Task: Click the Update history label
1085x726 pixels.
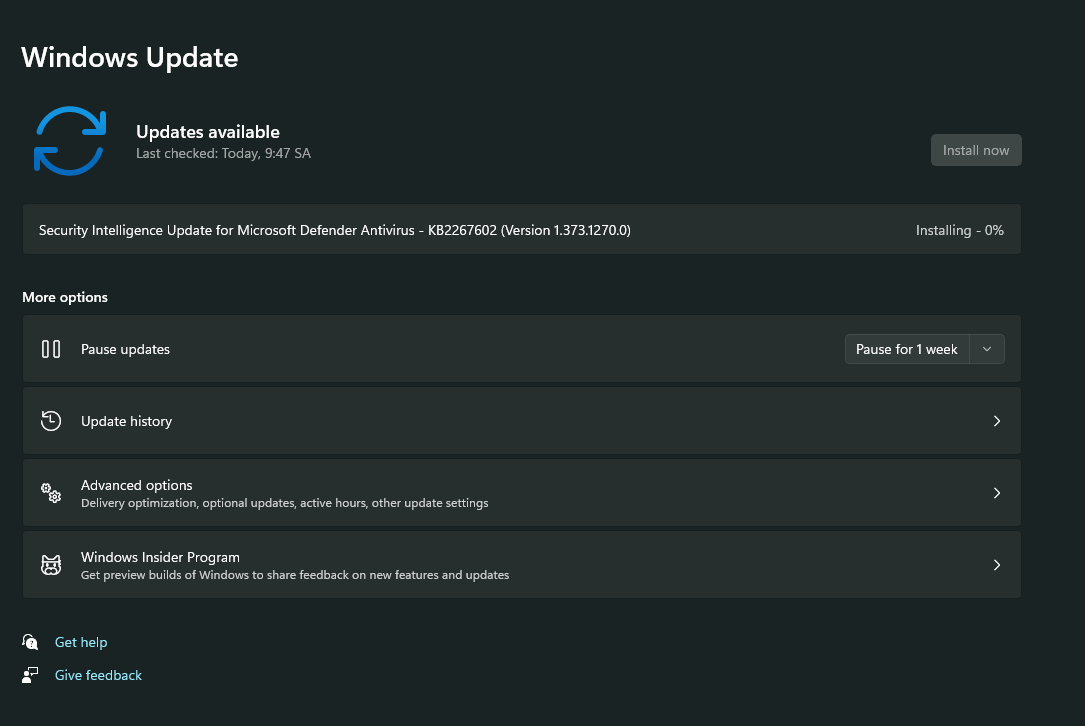Action: click(x=127, y=421)
